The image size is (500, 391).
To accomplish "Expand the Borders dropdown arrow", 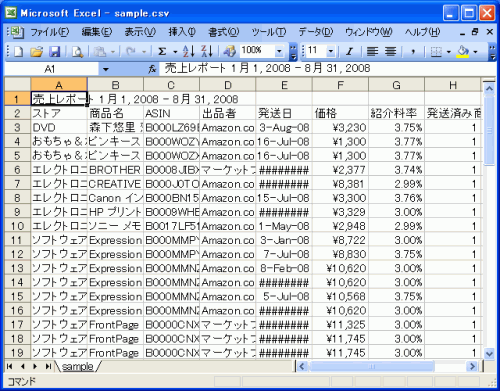I will 449,52.
